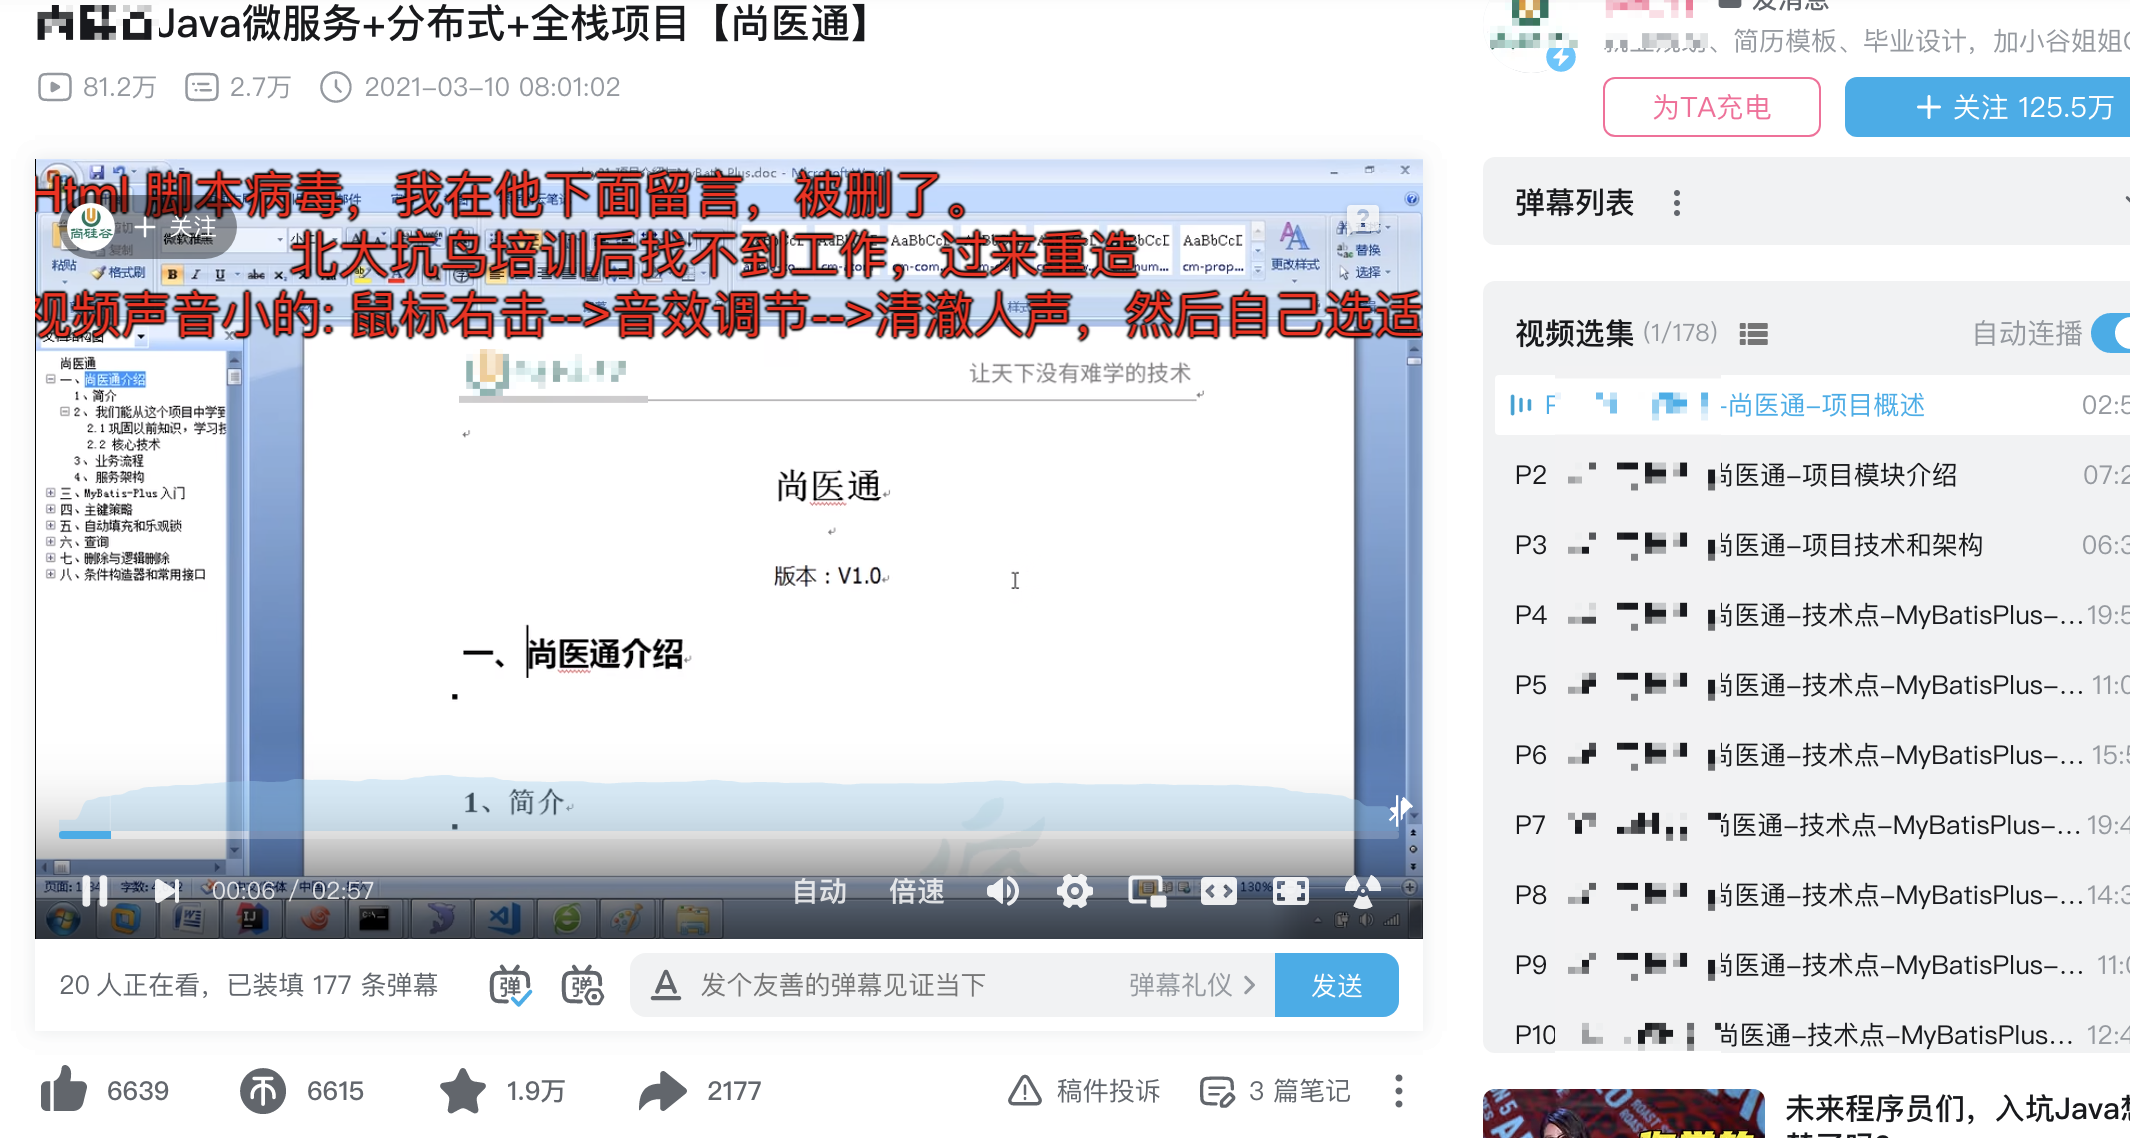Click the time display 00:06 / 02:57
This screenshot has width=2130, height=1138.
292,890
